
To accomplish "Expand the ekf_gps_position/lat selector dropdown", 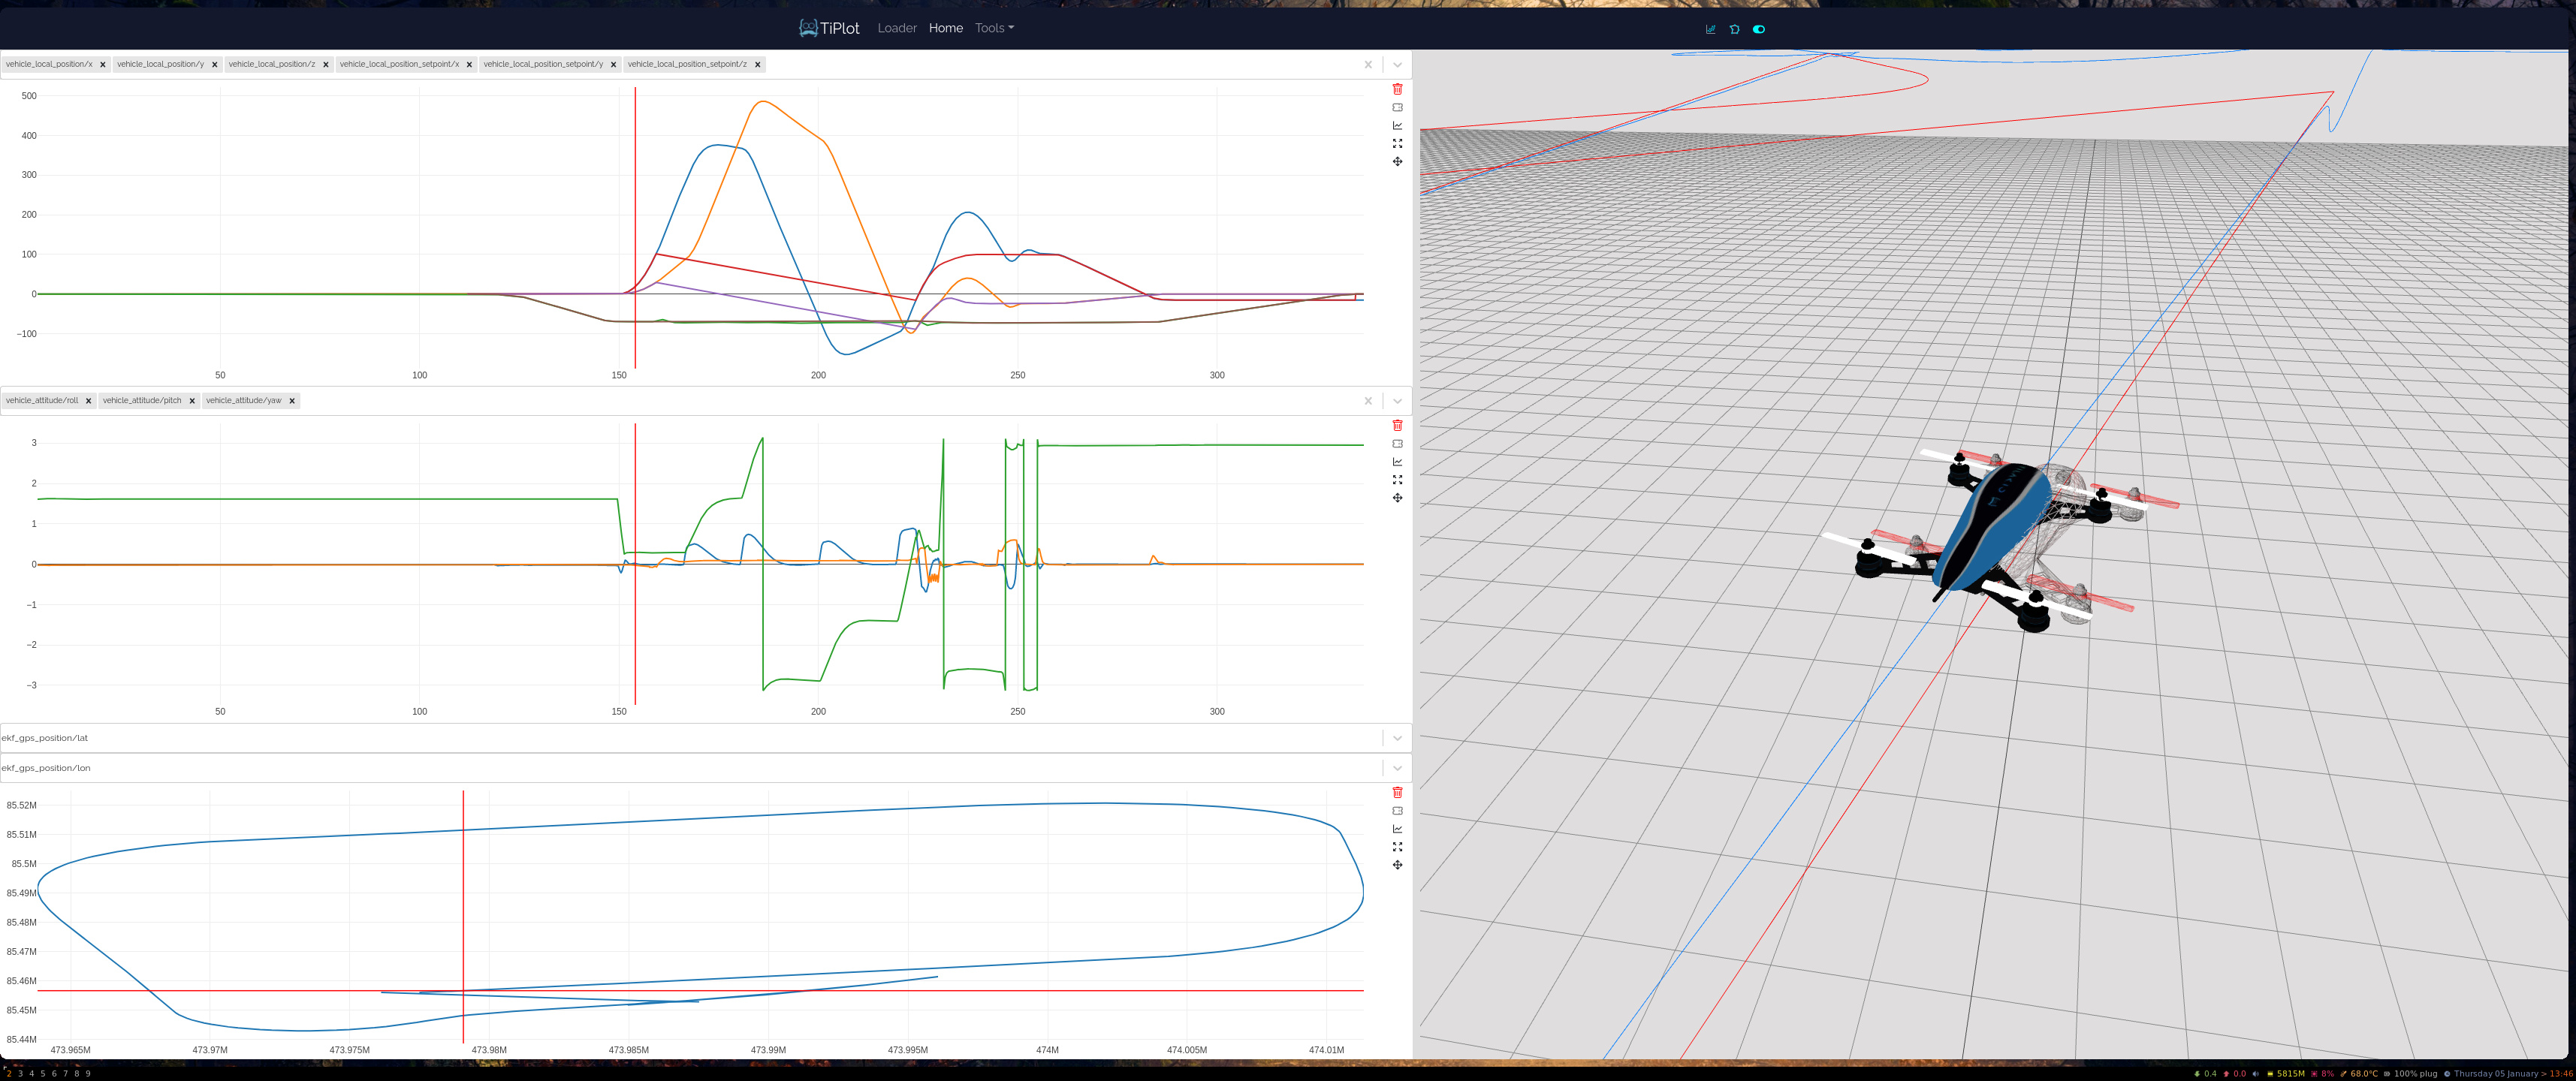I will click(1397, 738).
